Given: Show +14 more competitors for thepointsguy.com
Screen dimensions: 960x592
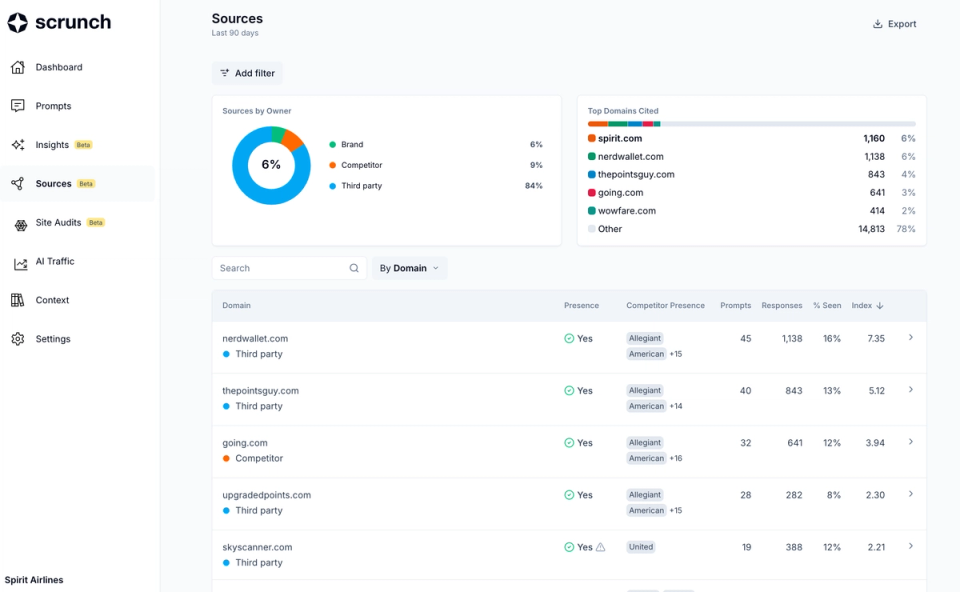Looking at the screenshot, I should tap(676, 406).
